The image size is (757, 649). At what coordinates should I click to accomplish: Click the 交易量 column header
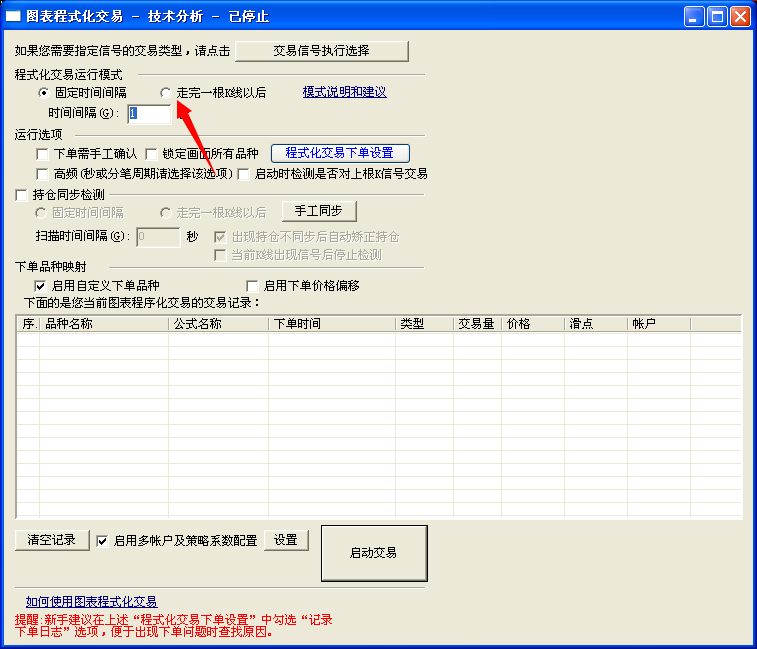coord(477,324)
